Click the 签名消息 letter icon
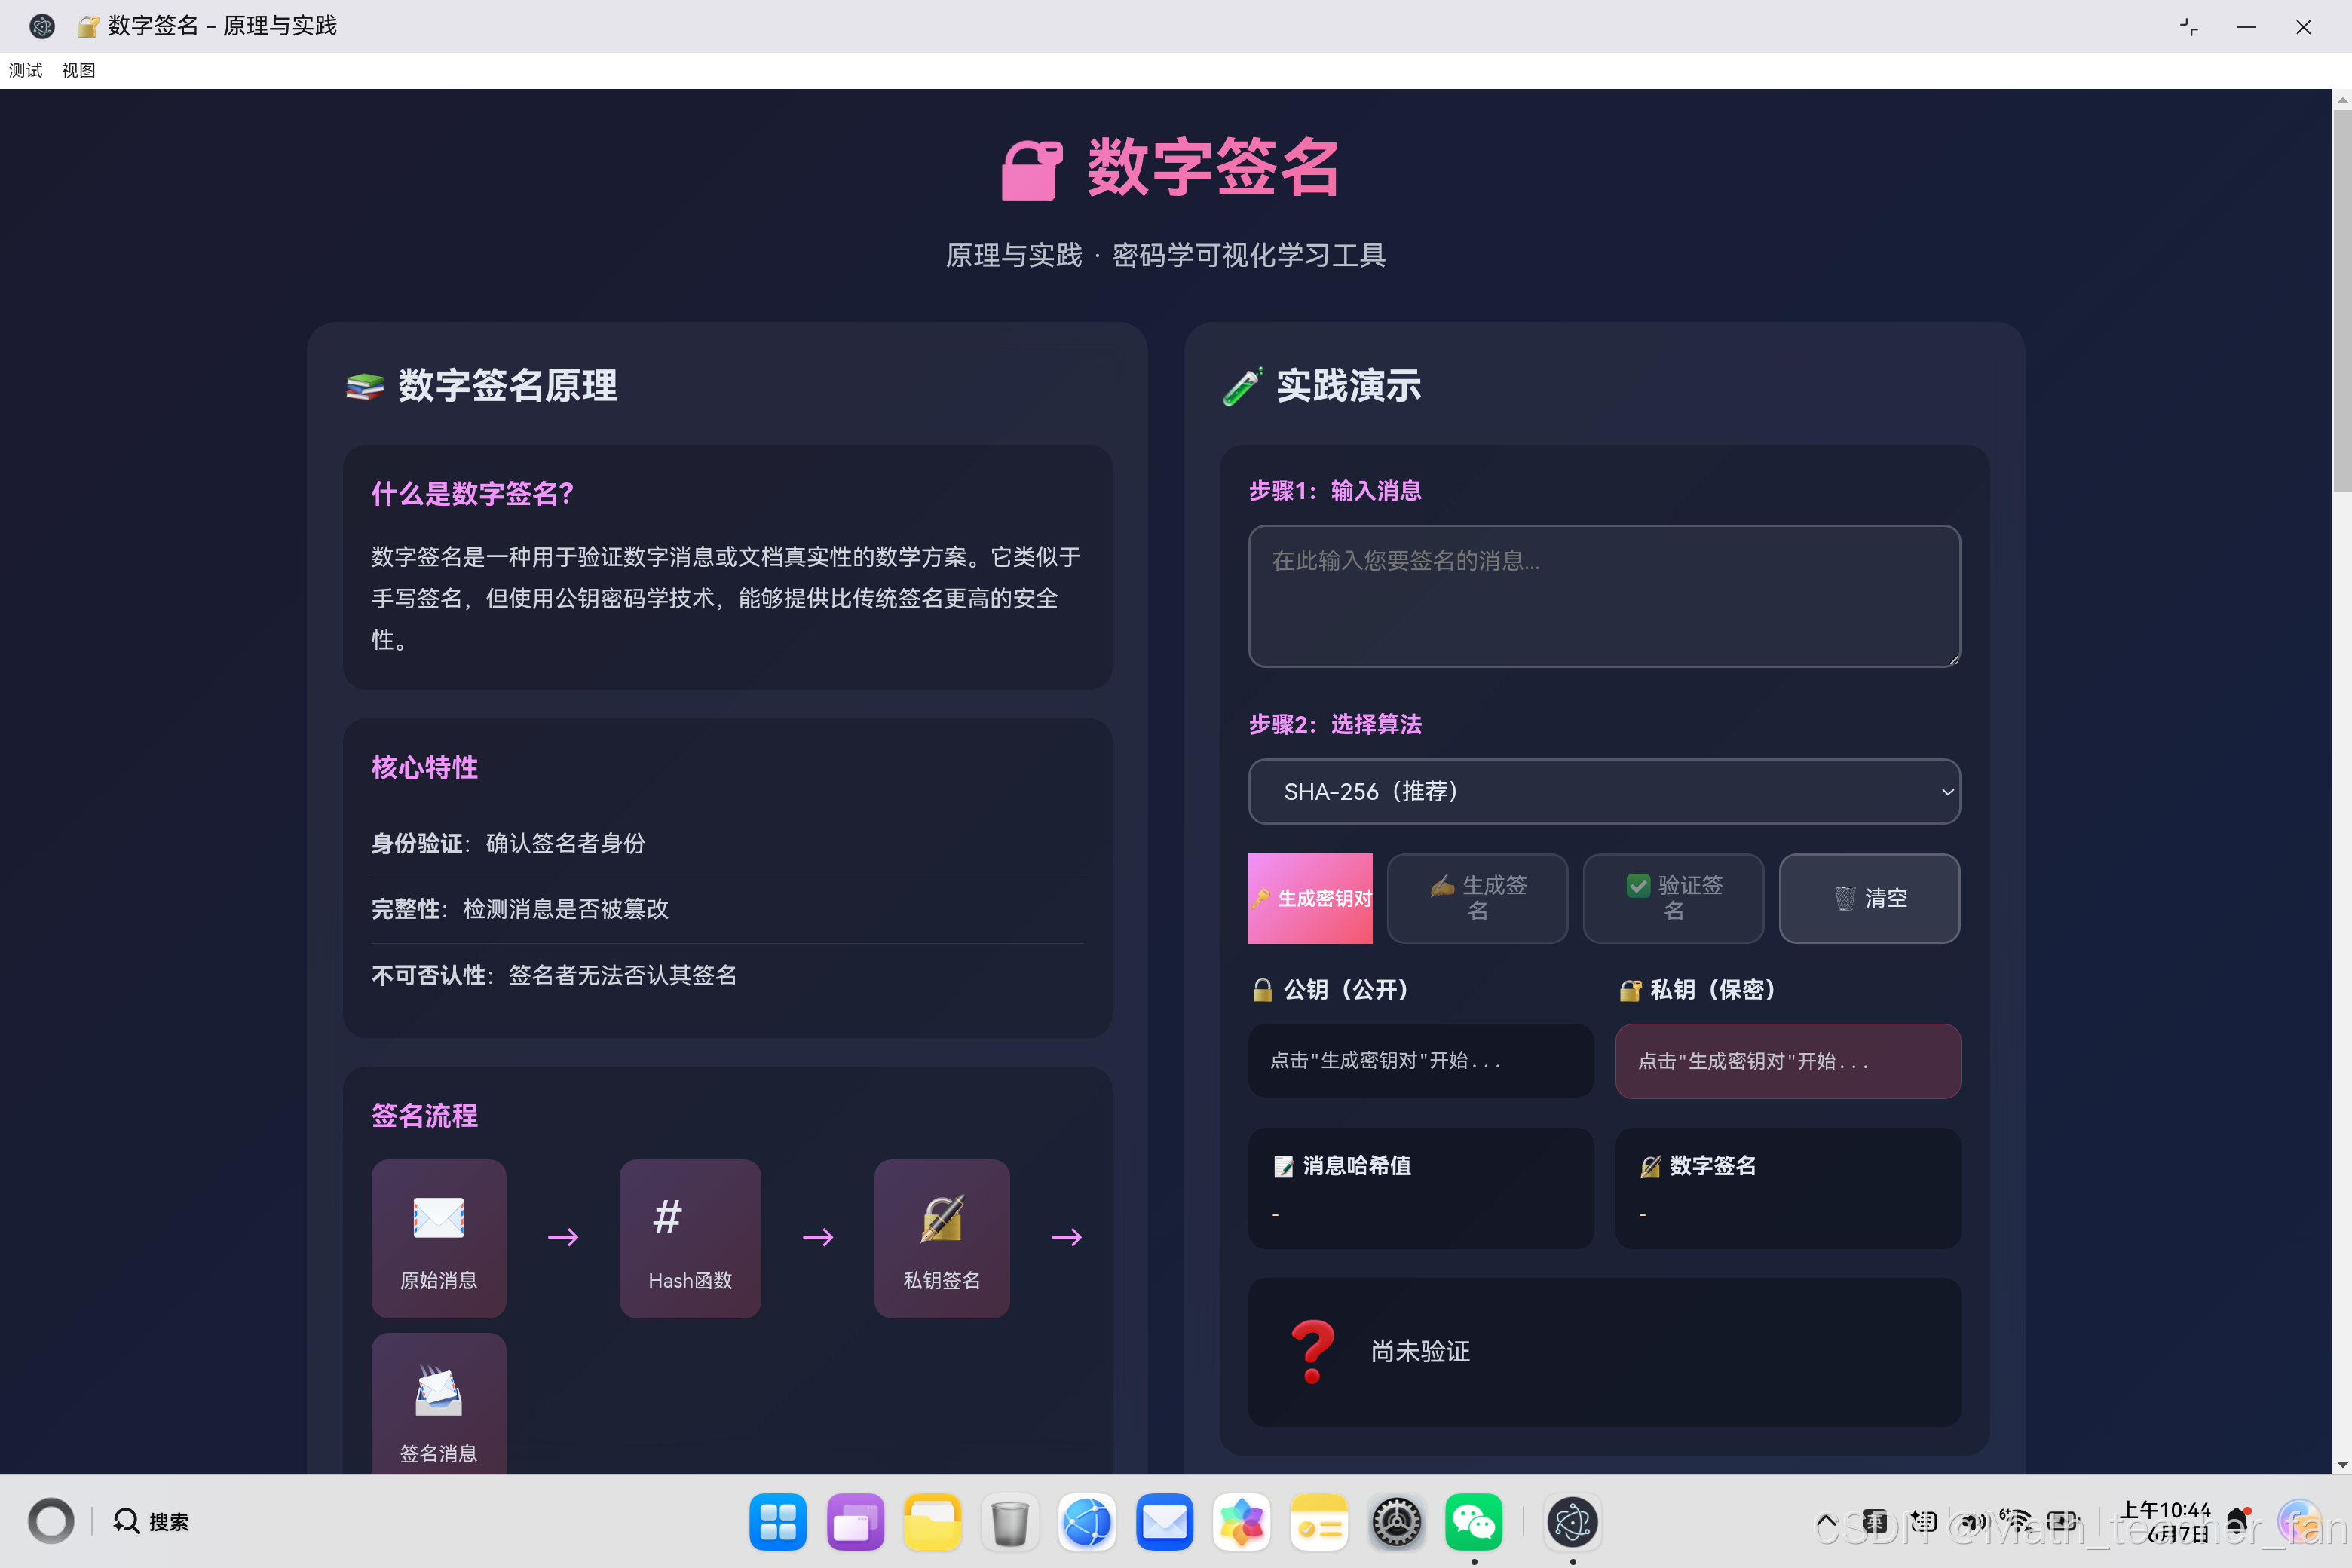 pos(439,1391)
